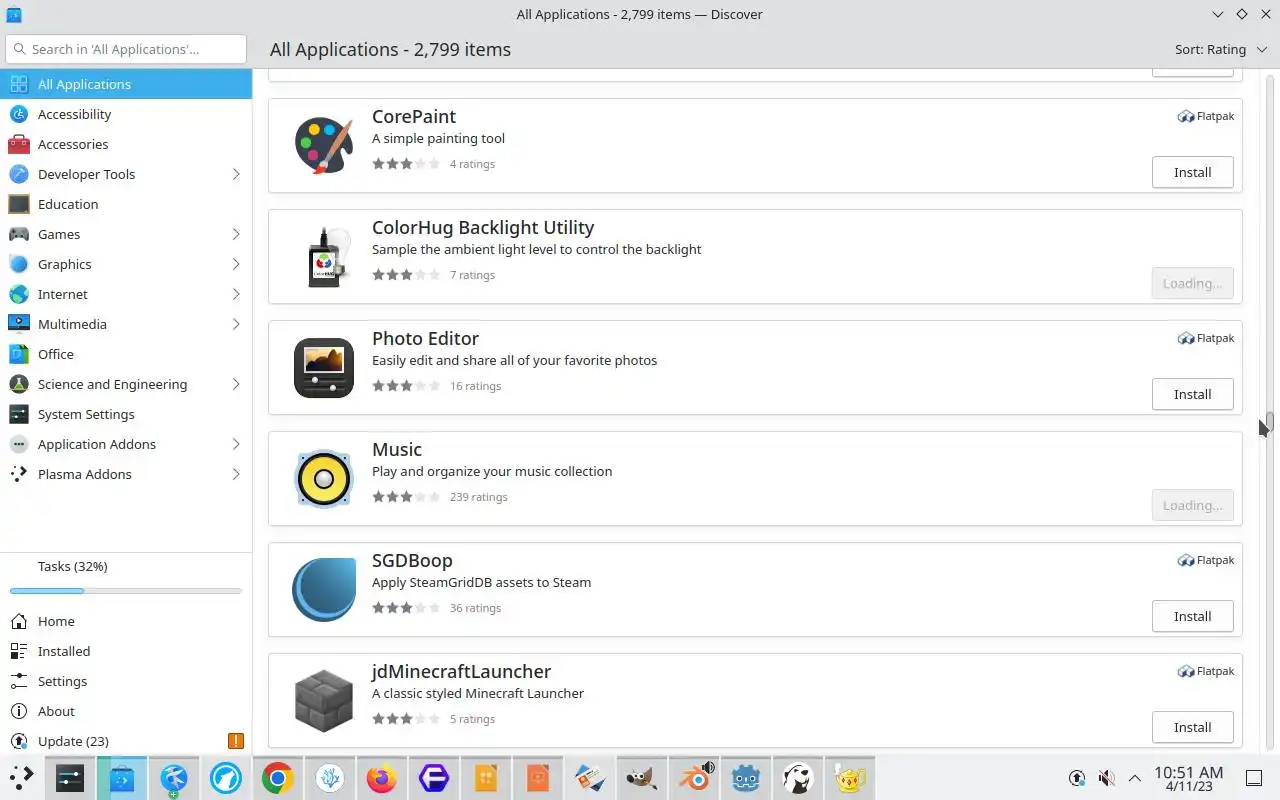Expand the Multimedia category
Image resolution: width=1280 pixels, height=800 pixels.
(x=236, y=324)
